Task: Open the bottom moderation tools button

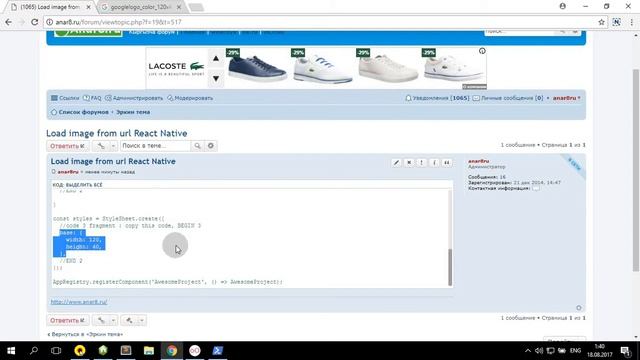Action: (x=129, y=320)
